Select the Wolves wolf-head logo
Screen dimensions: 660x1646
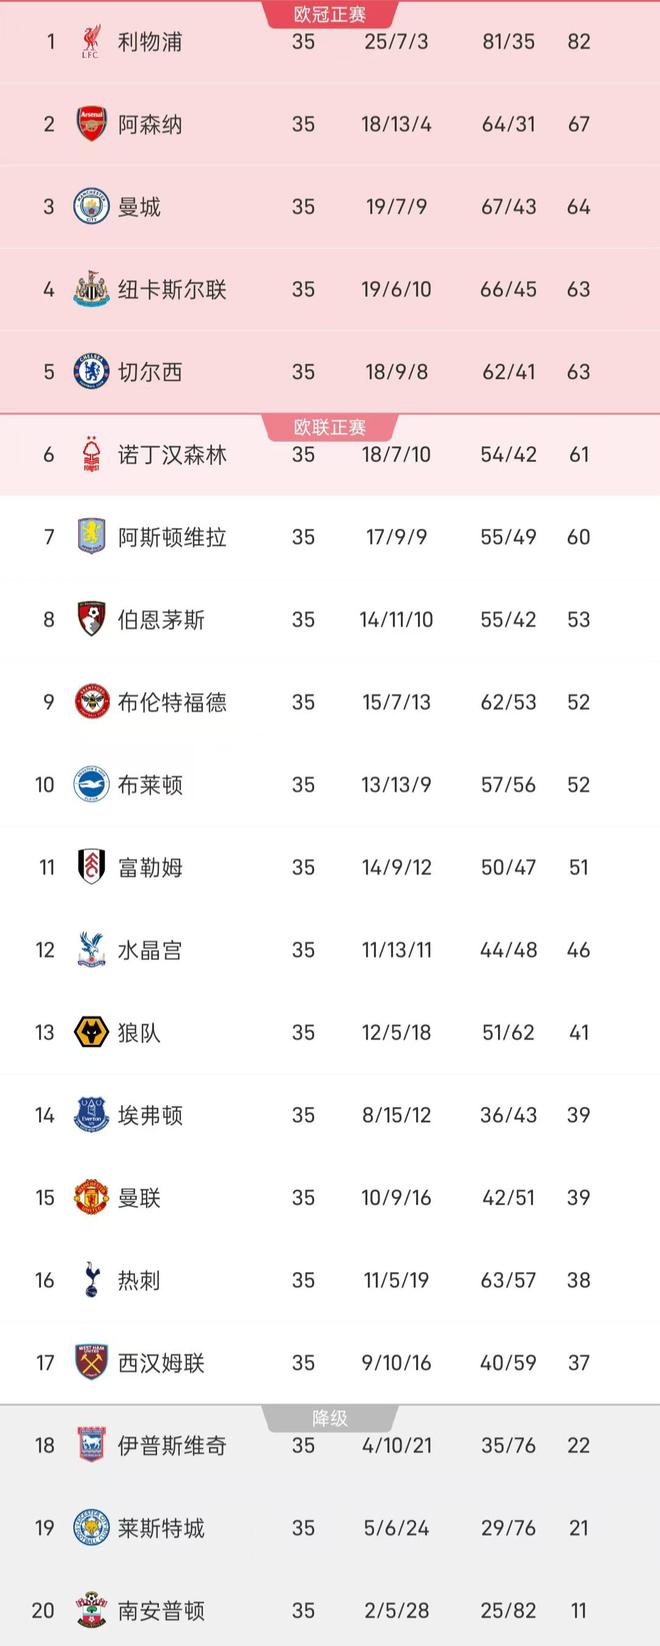pos(91,1032)
